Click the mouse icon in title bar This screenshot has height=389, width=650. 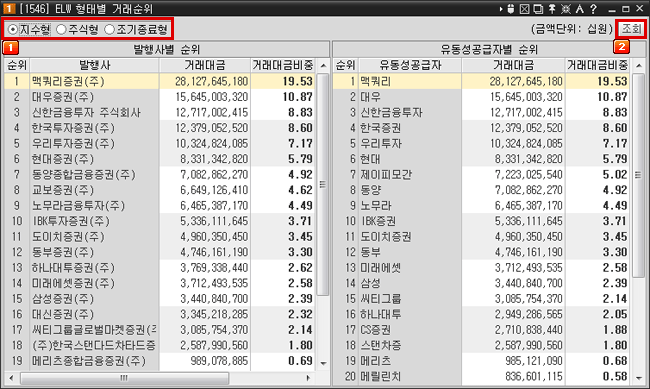[x=511, y=9]
